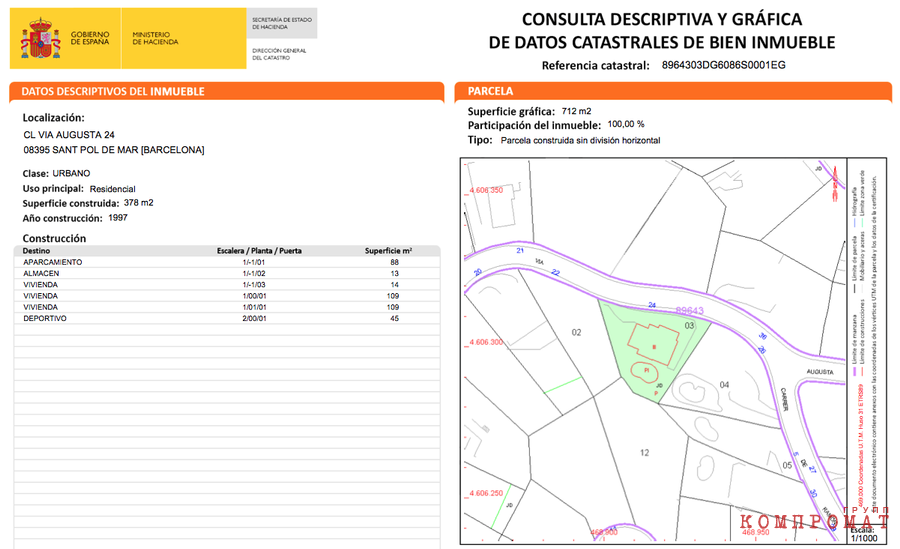Click surface value 45 for DEPORTIVO
The width and height of the screenshot is (900, 549).
(x=394, y=319)
